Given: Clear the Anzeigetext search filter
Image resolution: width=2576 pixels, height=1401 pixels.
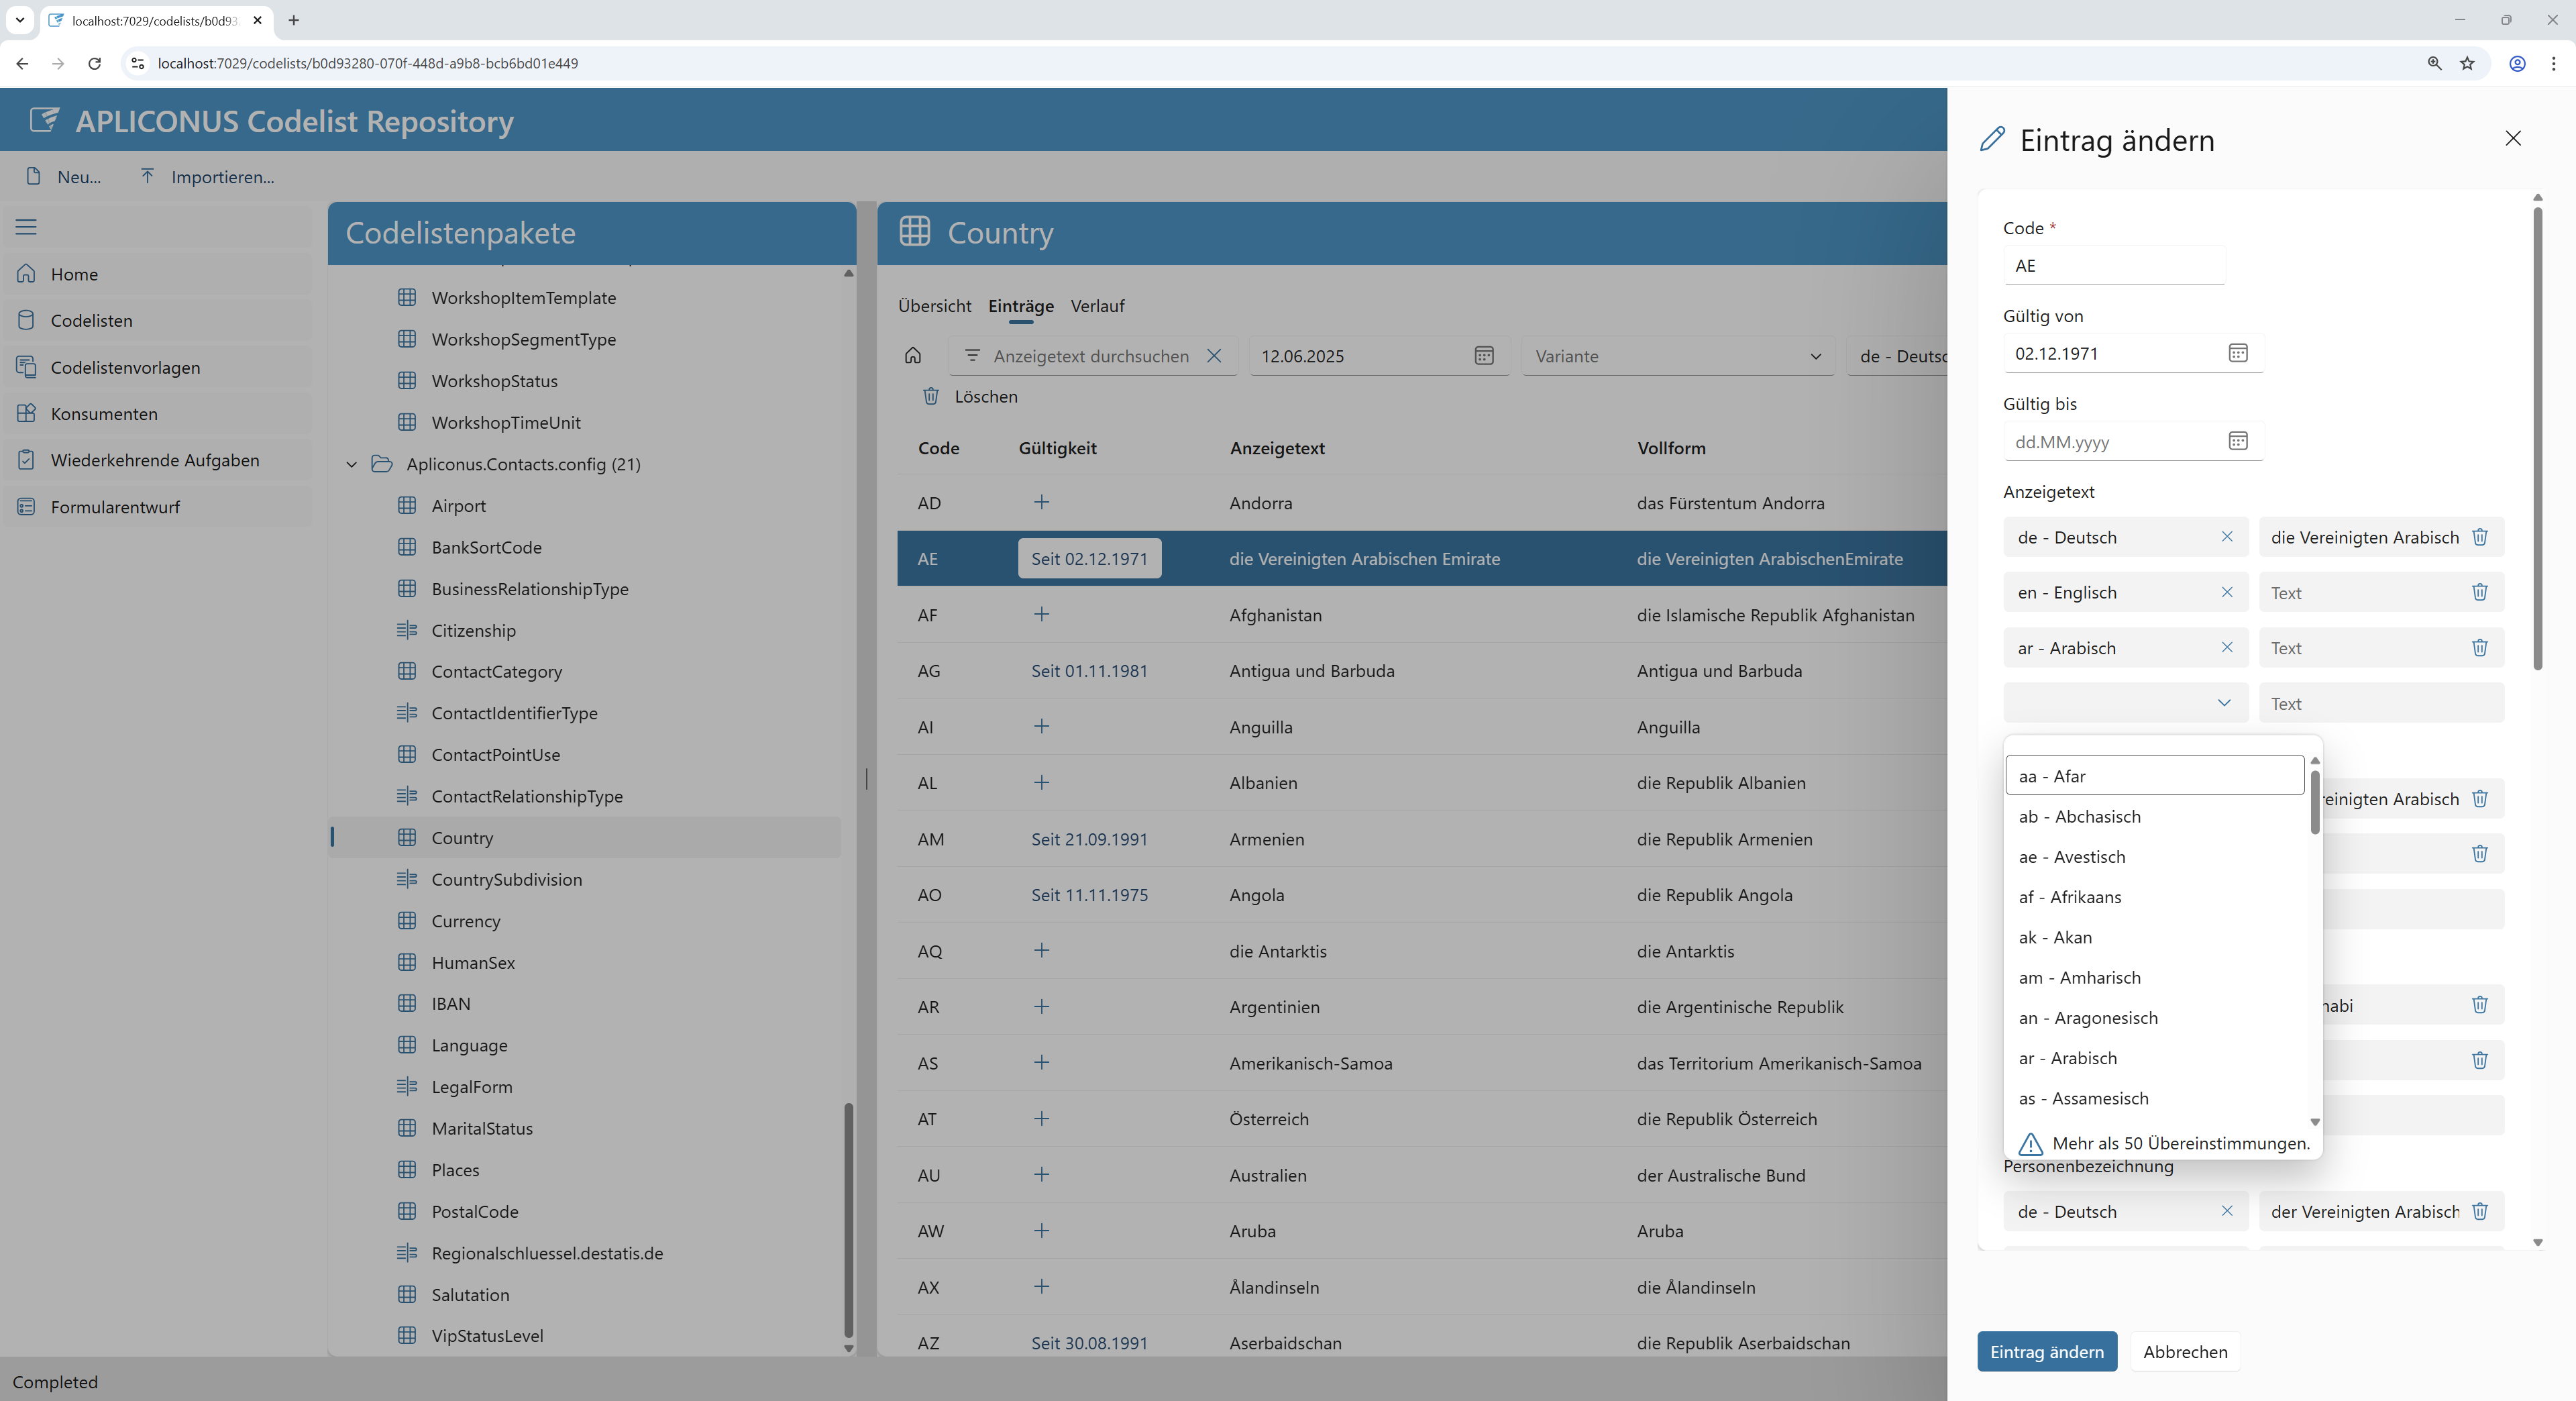Looking at the screenshot, I should click(x=1214, y=356).
